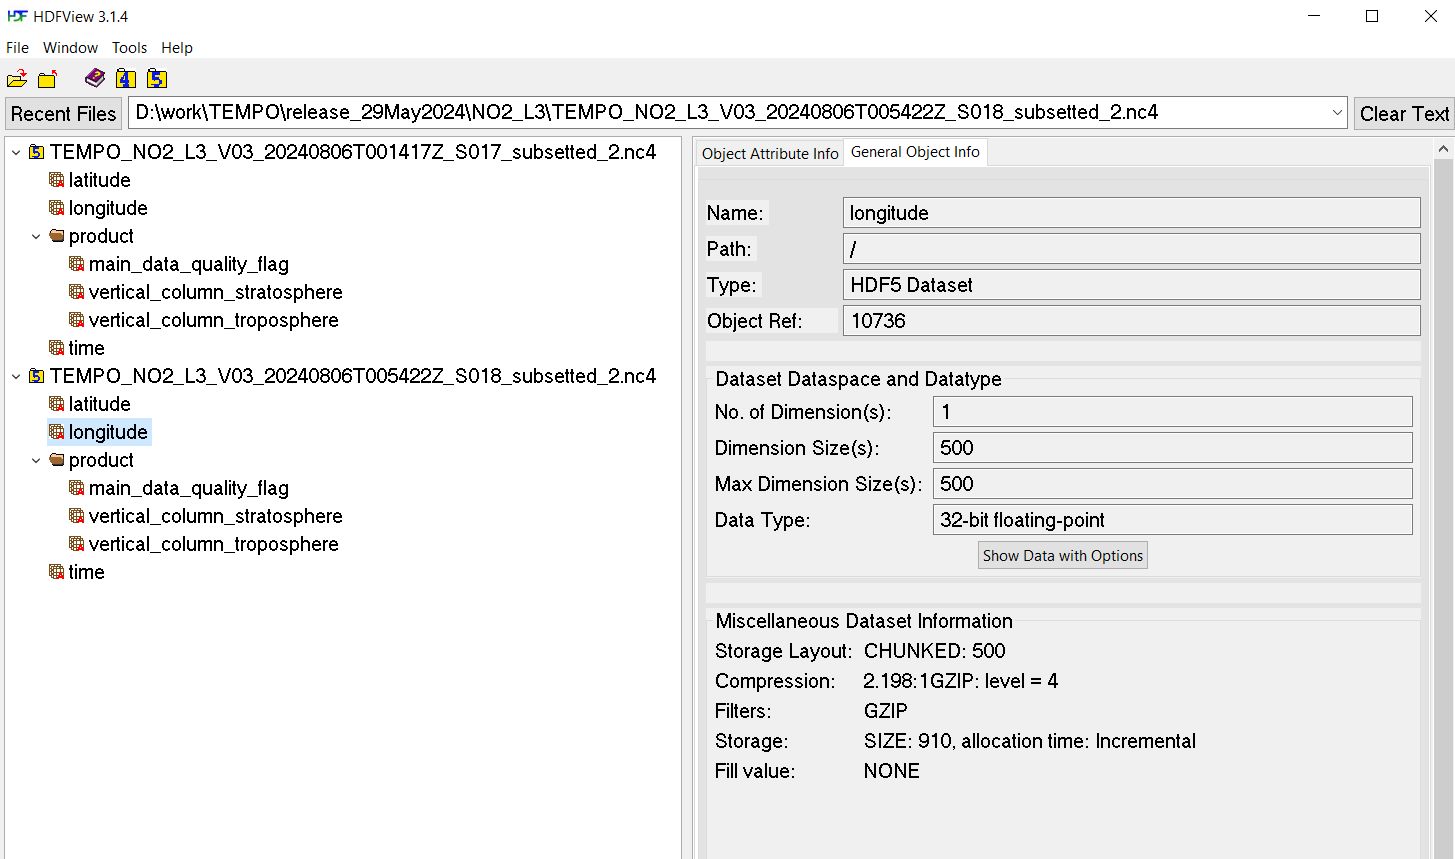Collapse the product group under S017 file
This screenshot has width=1455, height=859.
36,237
